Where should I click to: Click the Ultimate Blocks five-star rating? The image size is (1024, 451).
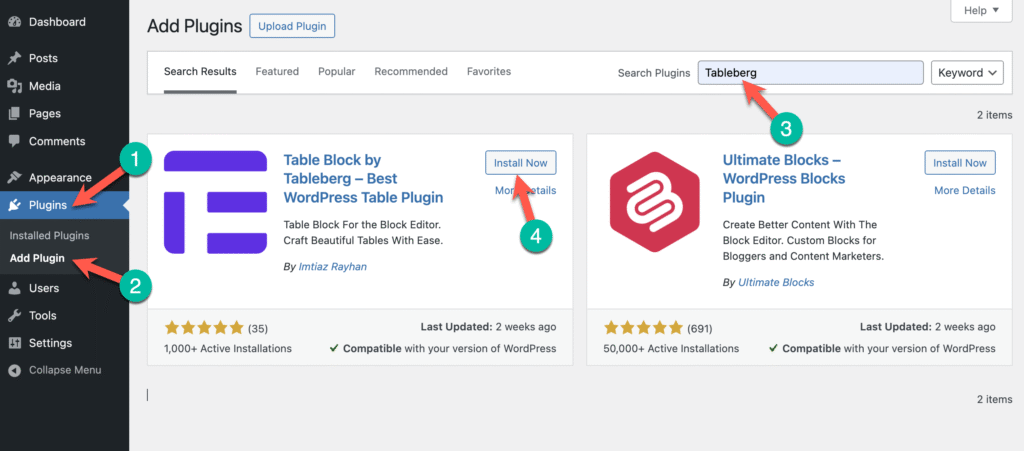pos(643,328)
